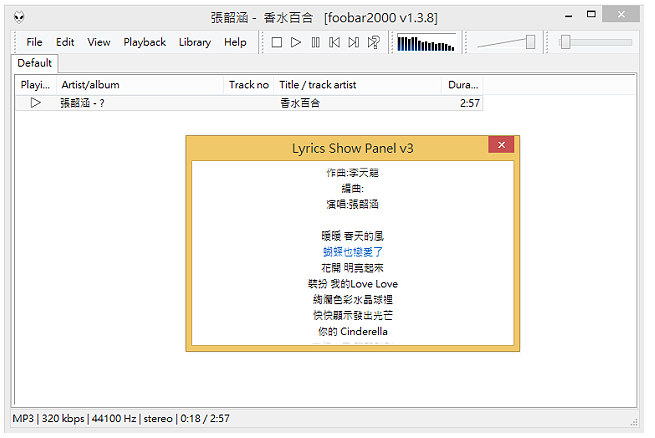Close the foobar2000 window
The image size is (655, 438).
621,14
